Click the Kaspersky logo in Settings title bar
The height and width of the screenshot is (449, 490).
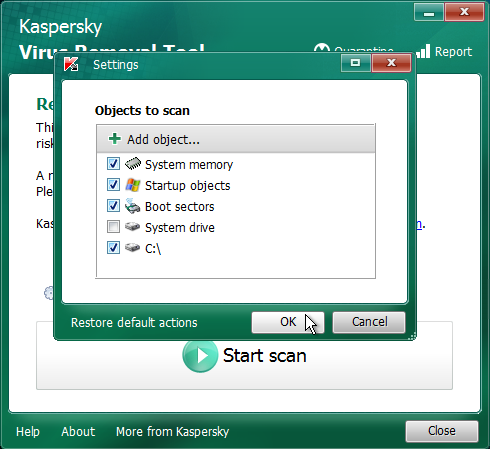coord(71,64)
